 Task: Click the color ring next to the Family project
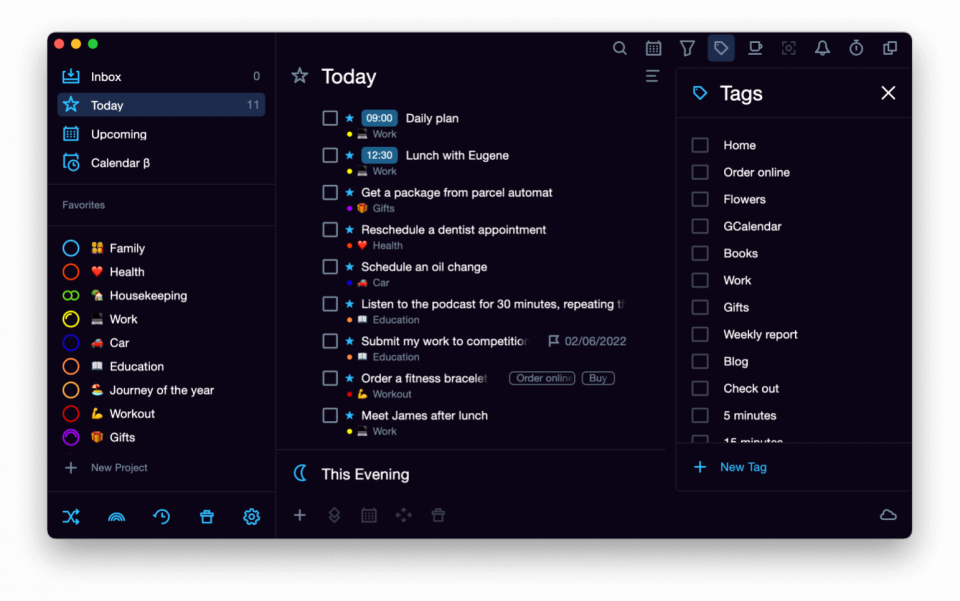(x=70, y=247)
